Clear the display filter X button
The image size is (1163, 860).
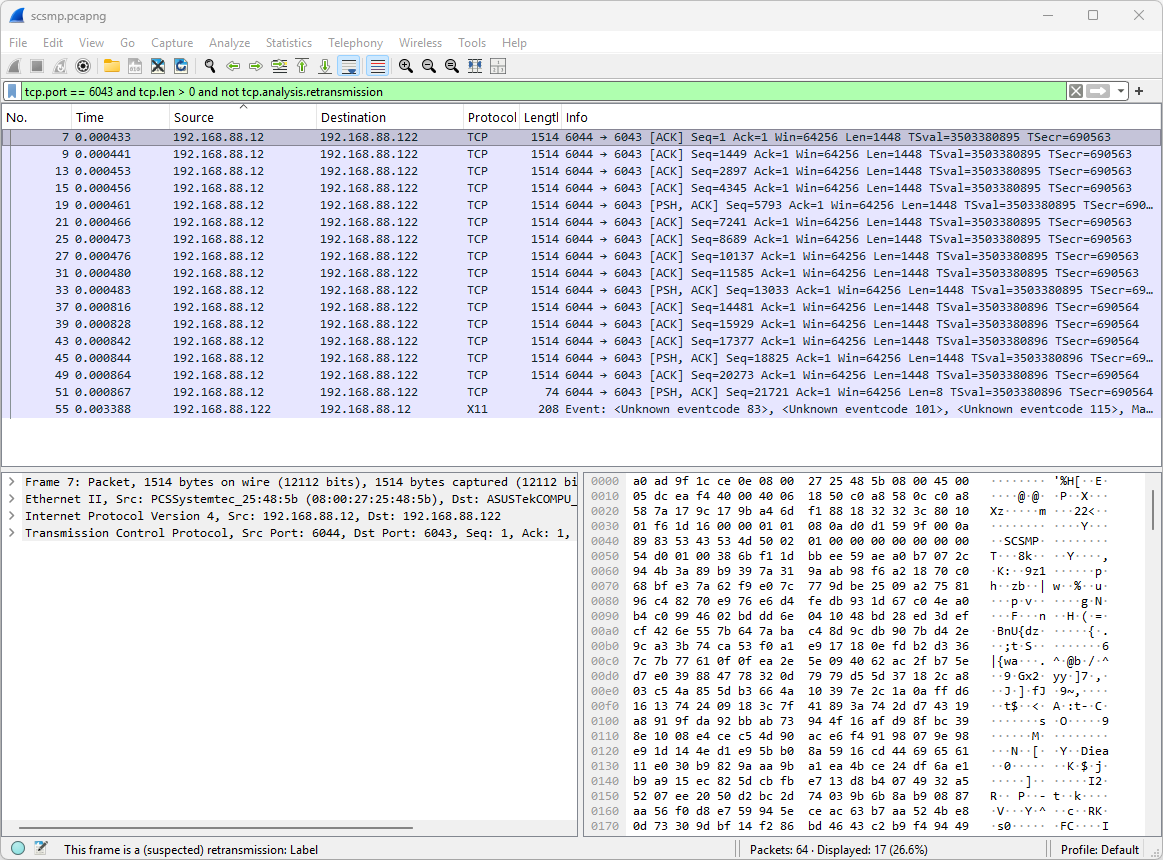pyautogui.click(x=1075, y=91)
